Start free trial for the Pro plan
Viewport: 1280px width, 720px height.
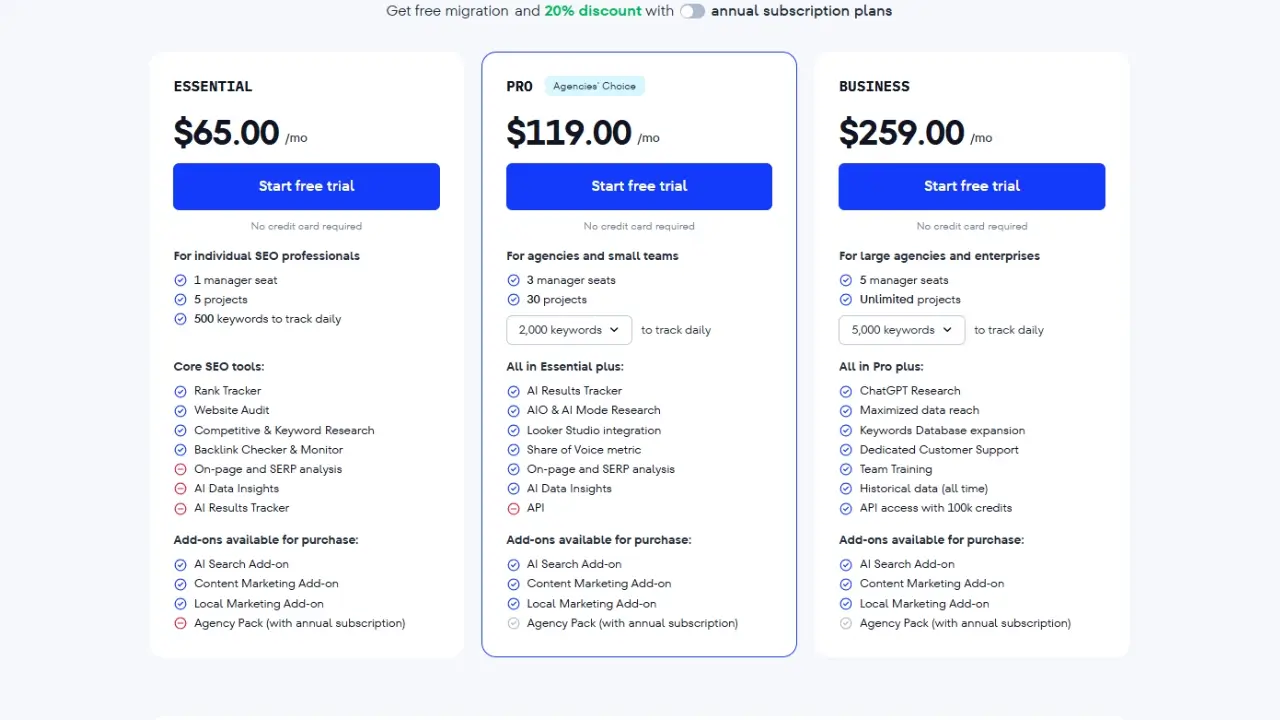click(x=639, y=186)
